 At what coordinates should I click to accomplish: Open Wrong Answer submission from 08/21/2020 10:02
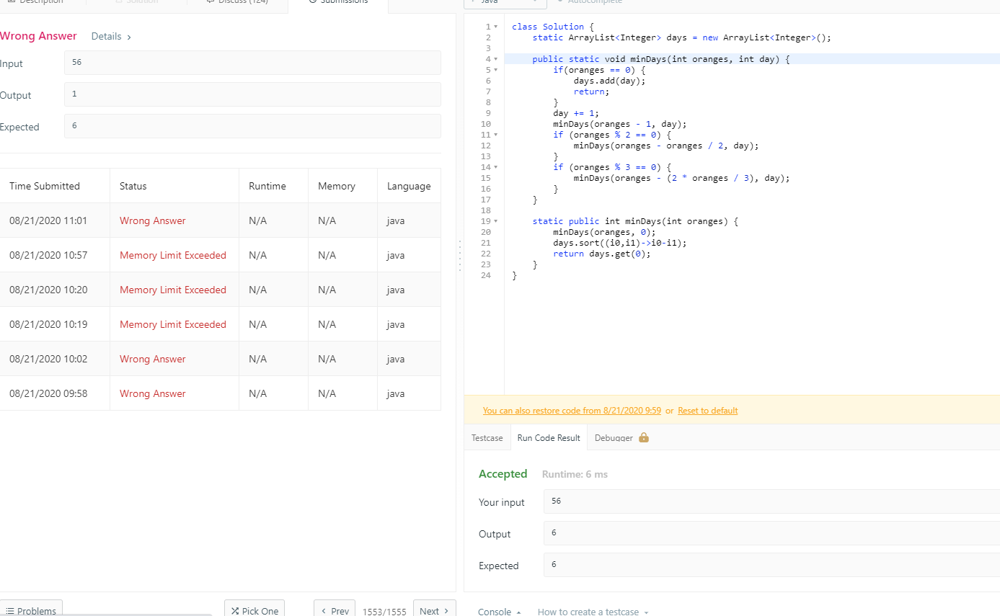pyautogui.click(x=152, y=359)
